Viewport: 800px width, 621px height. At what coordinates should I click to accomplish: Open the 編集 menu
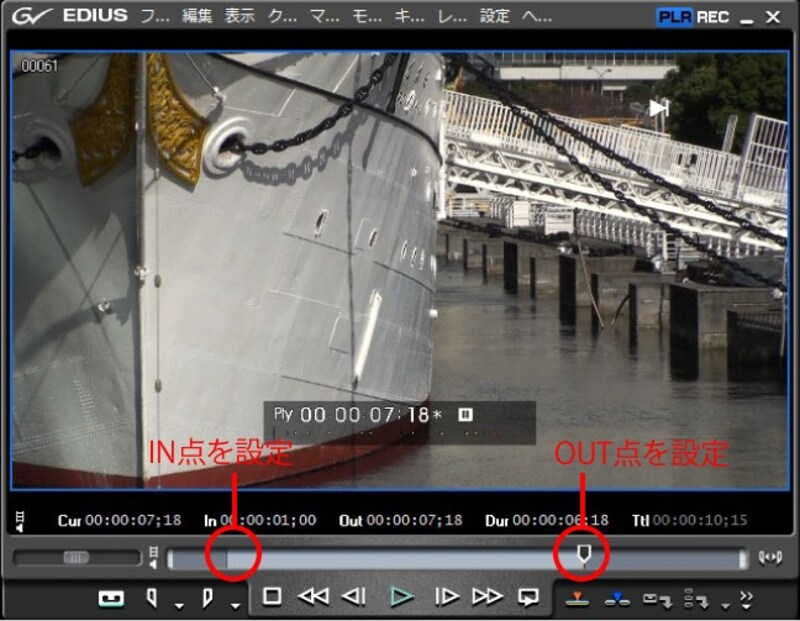[197, 16]
